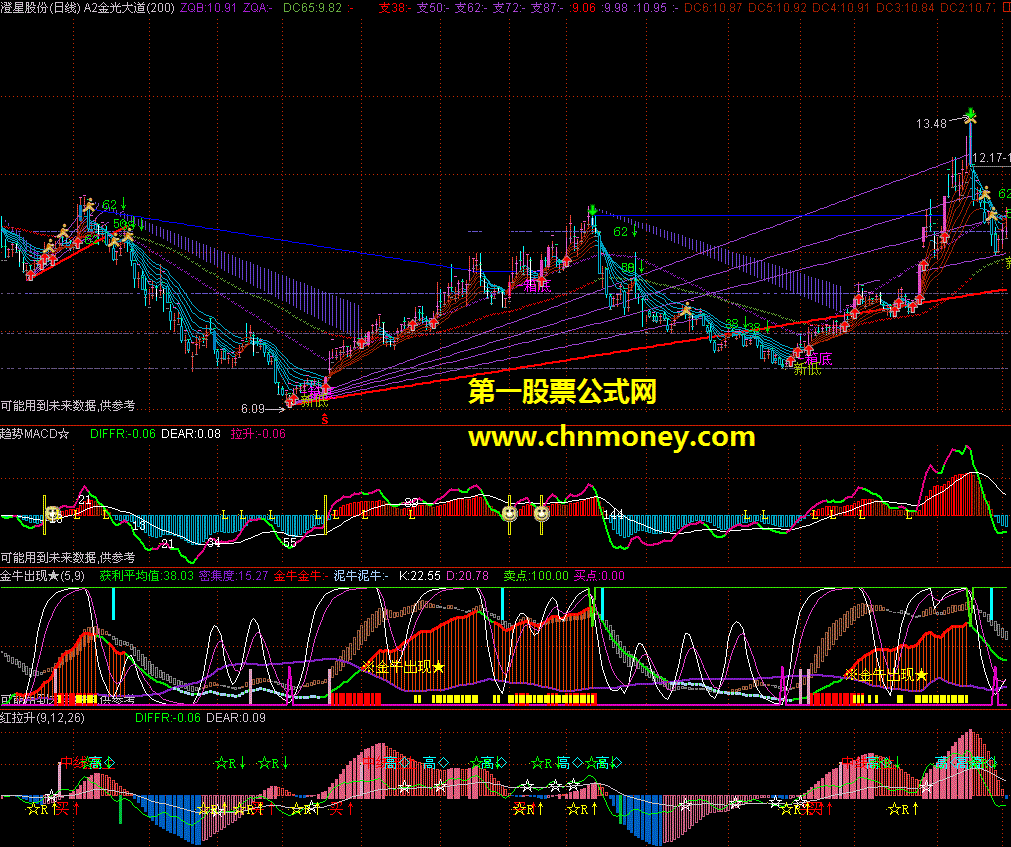Click the DEAR:0.08 value
Screen dimensions: 1011x847
coord(191,434)
